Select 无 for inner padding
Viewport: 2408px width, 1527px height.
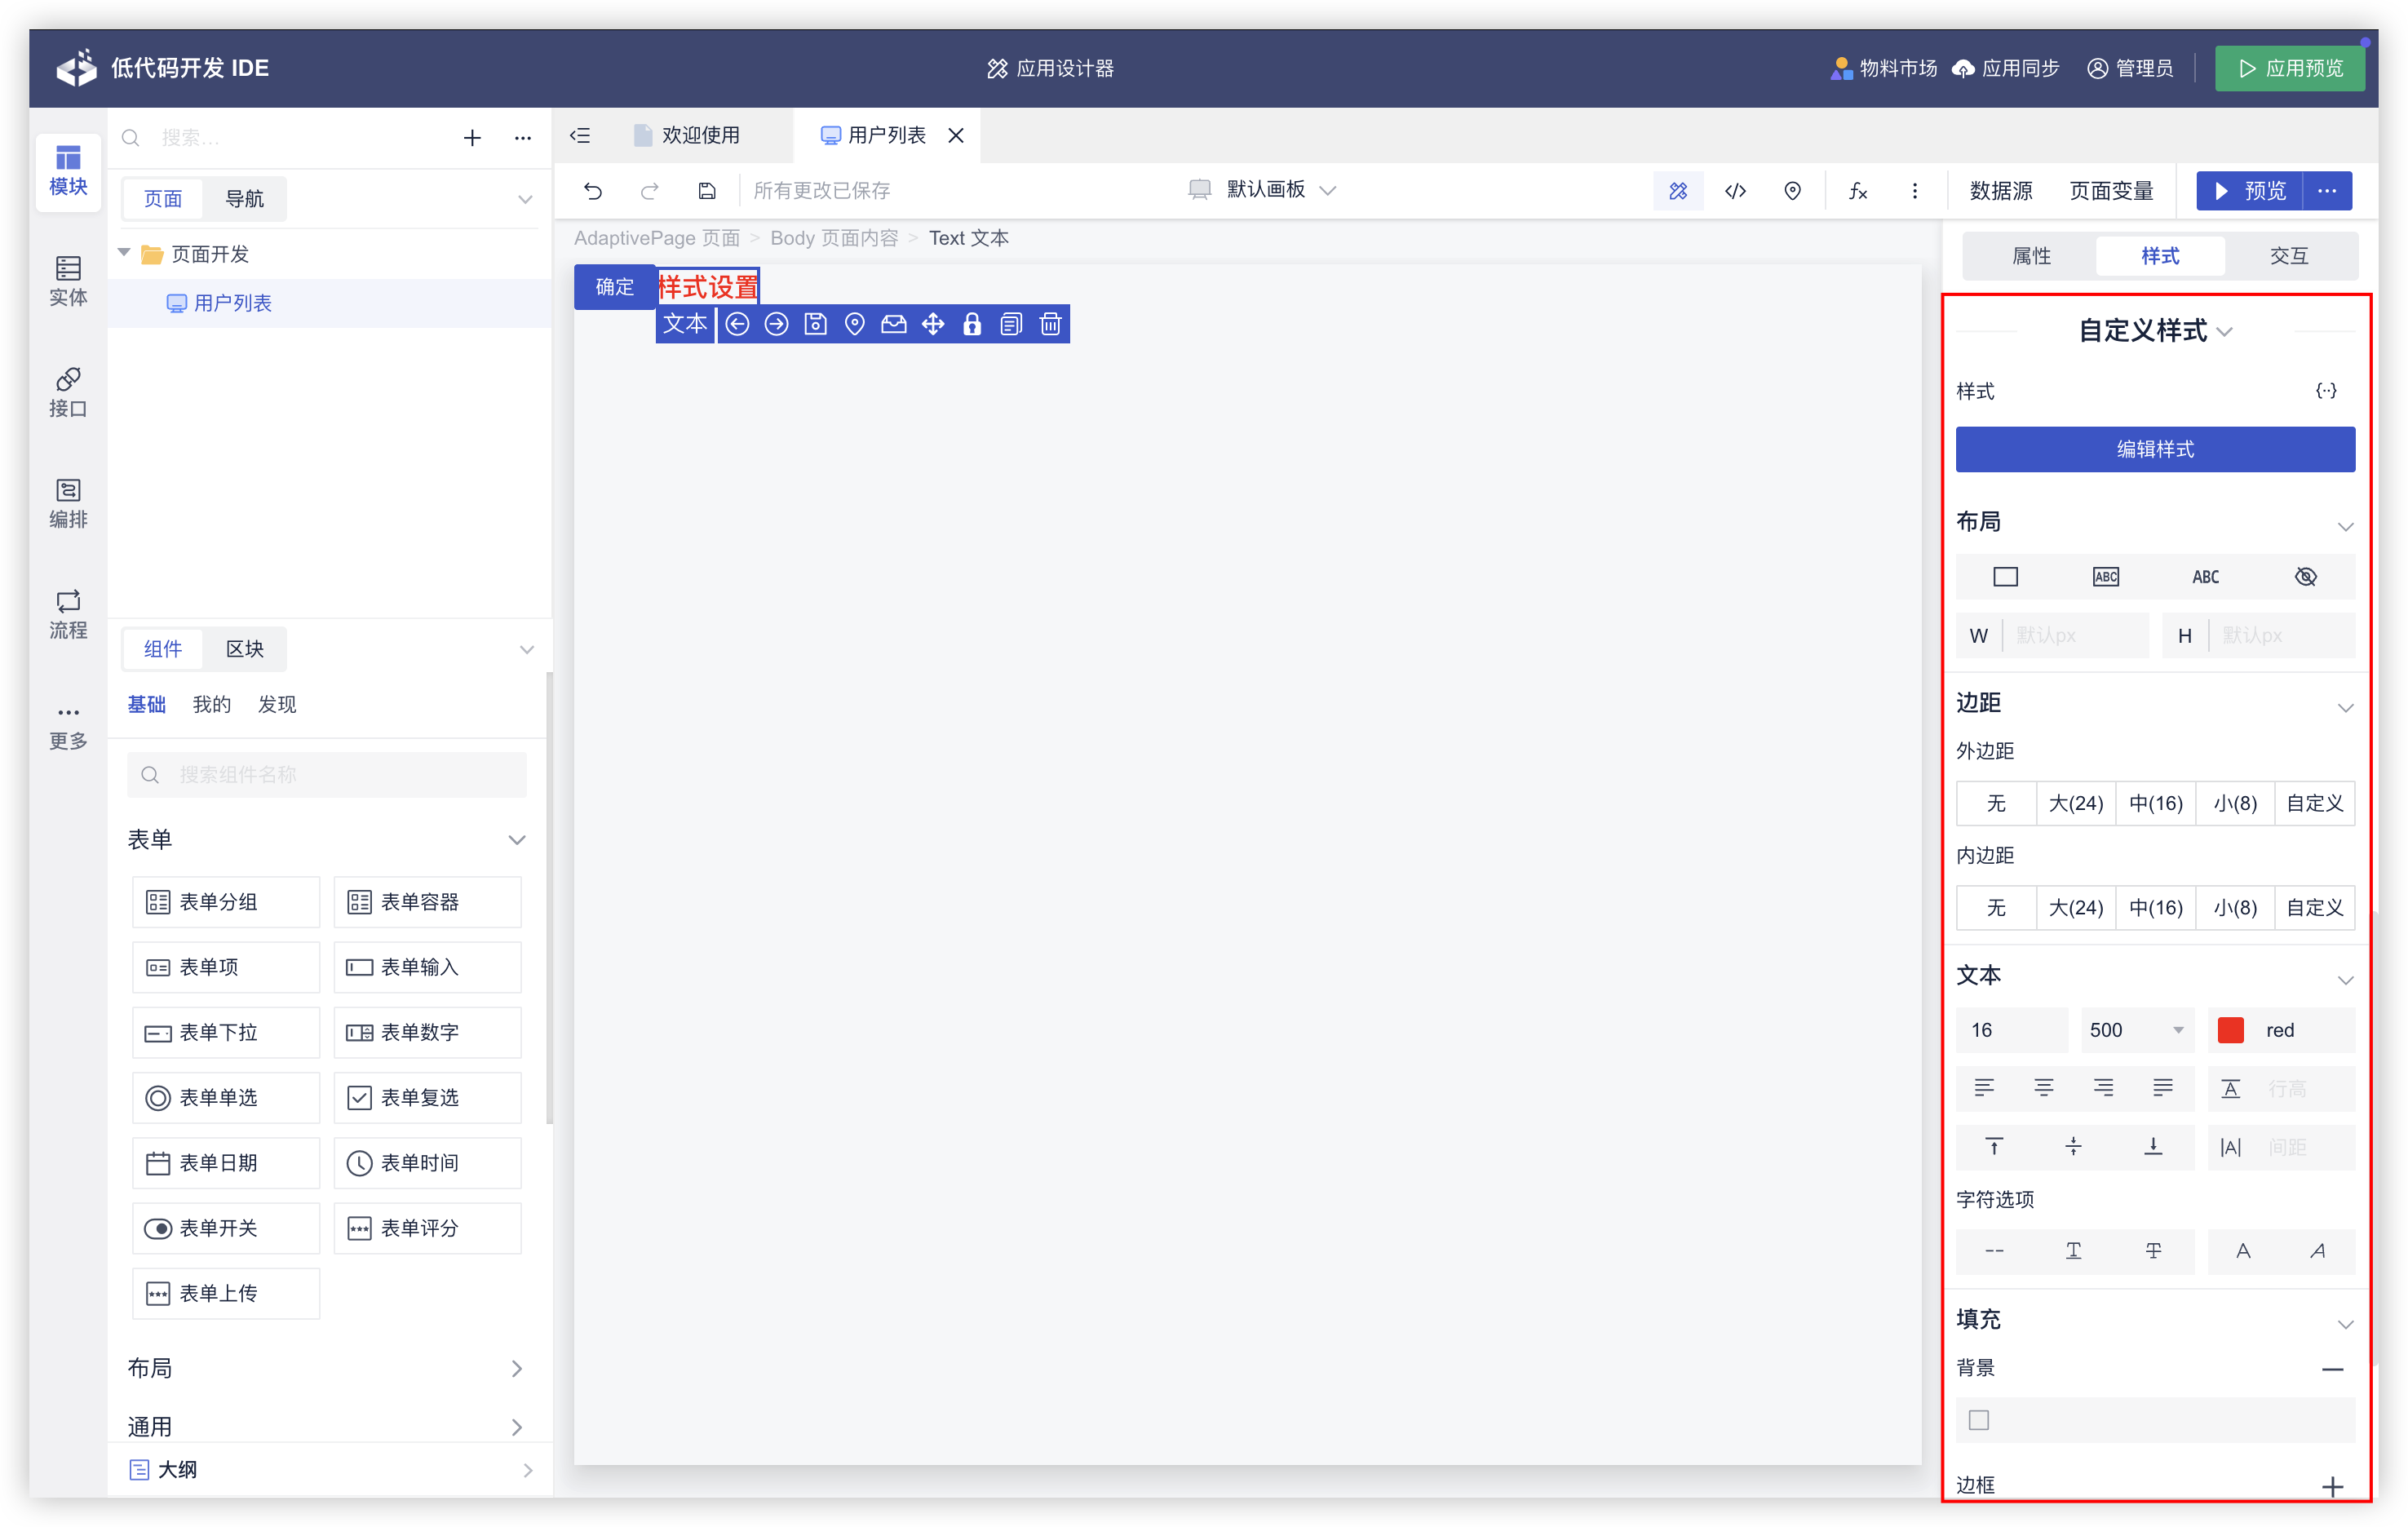pos(1995,907)
